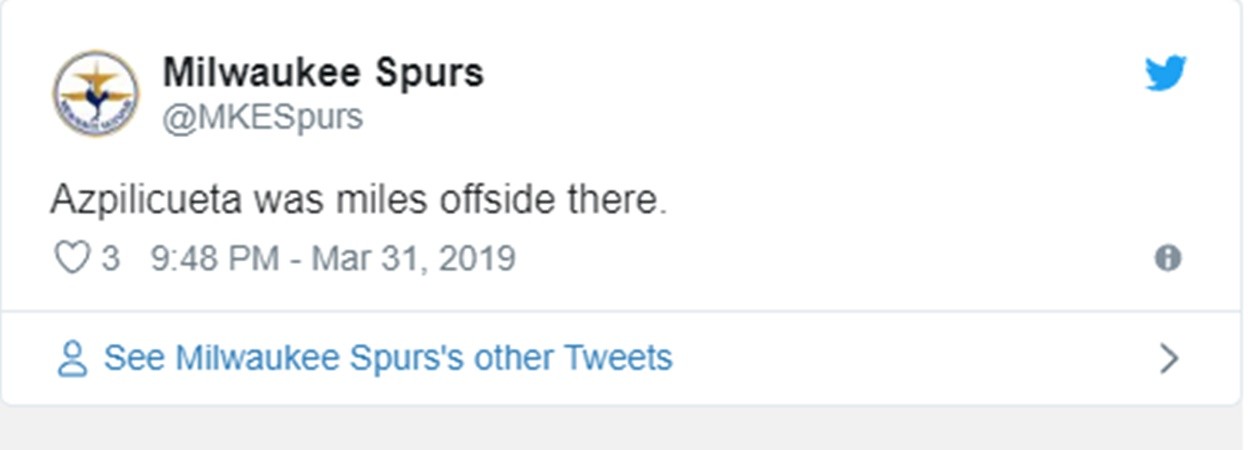The width and height of the screenshot is (1251, 450).
Task: Click the tweet text about Azpilicueta
Action: tap(357, 201)
